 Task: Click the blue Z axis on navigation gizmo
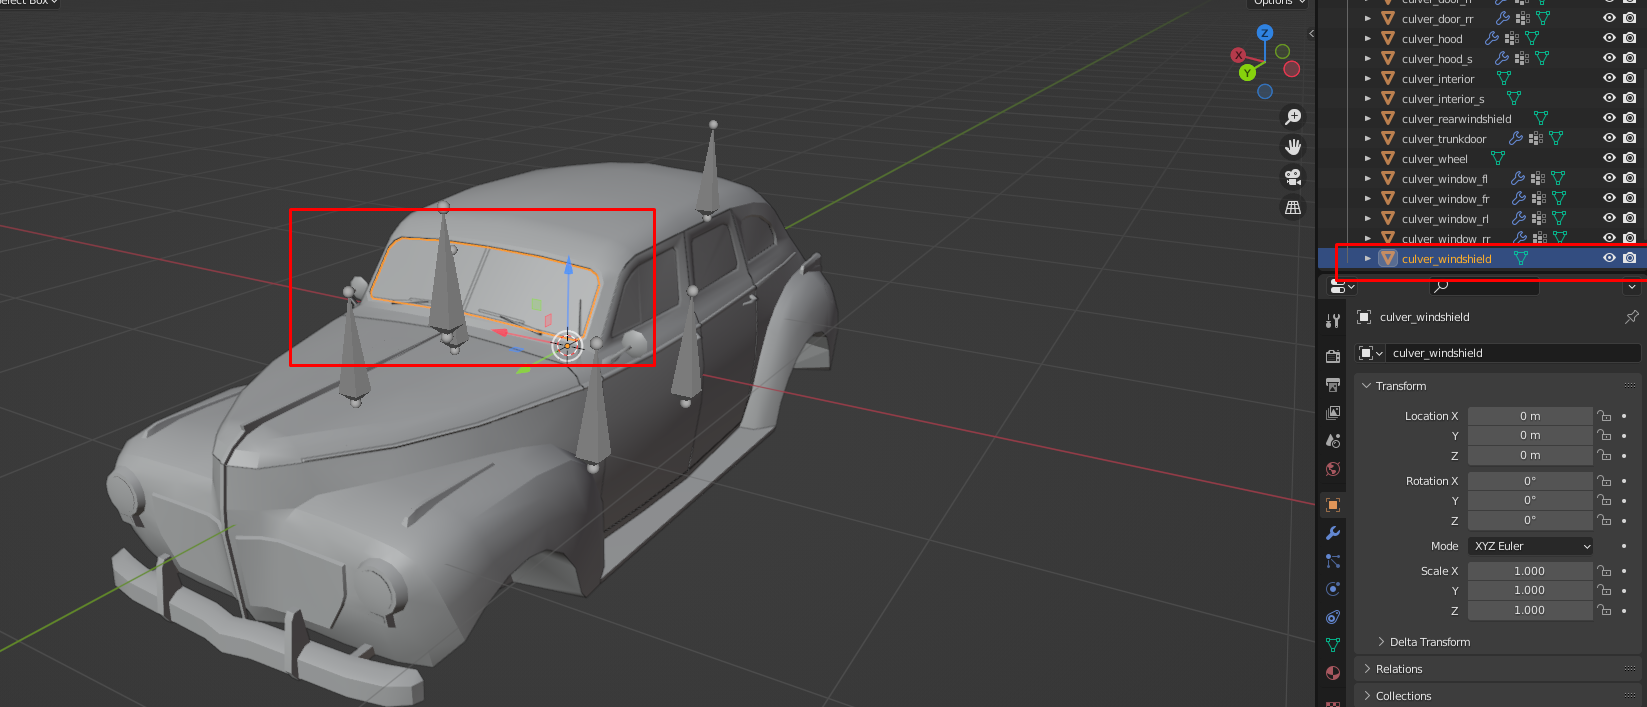[x=1265, y=33]
